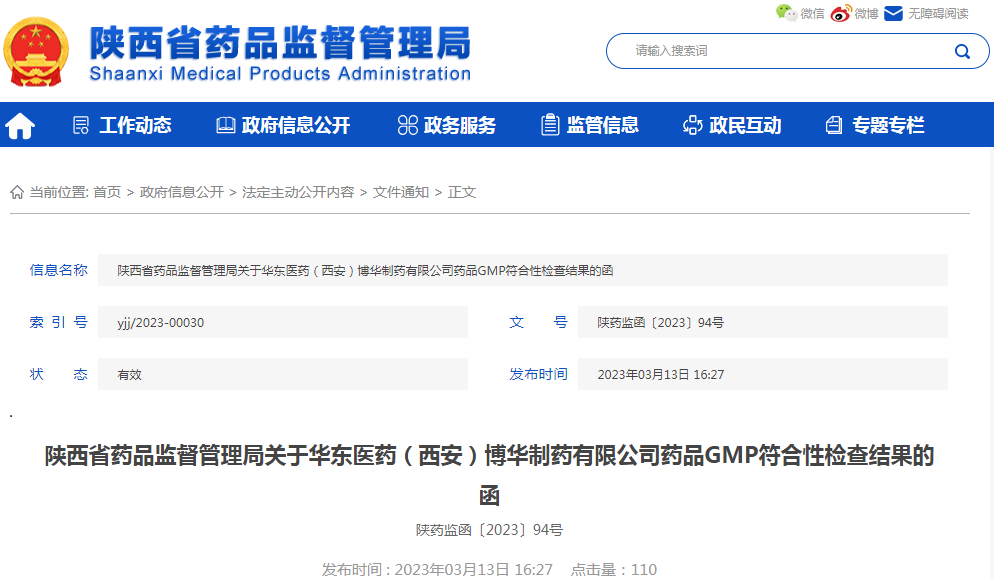Viewport: 994px width, 579px height.
Task: Click the large article headline
Action: [489, 475]
